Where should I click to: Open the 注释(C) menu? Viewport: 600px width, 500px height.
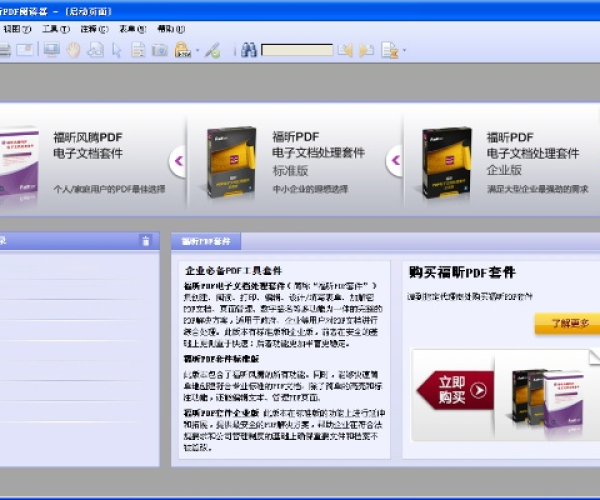tap(94, 29)
